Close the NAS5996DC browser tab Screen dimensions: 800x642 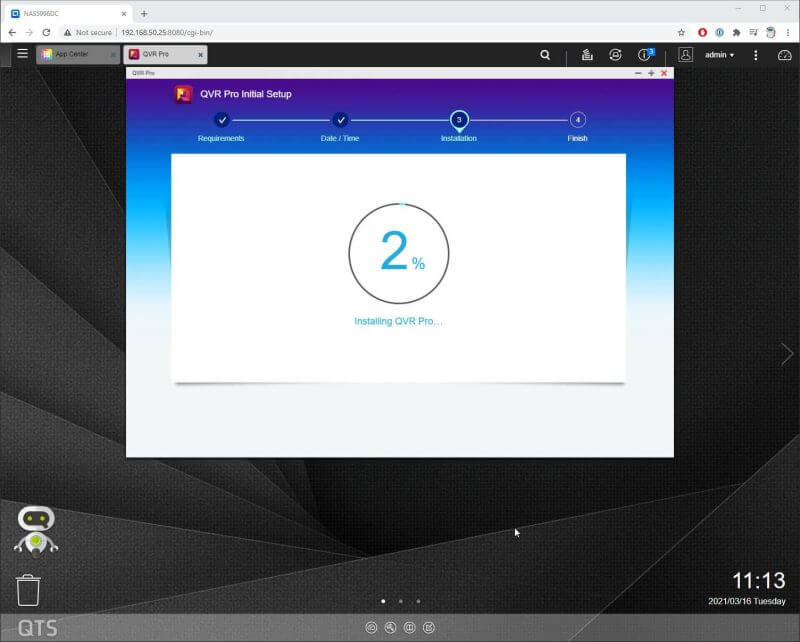point(124,14)
